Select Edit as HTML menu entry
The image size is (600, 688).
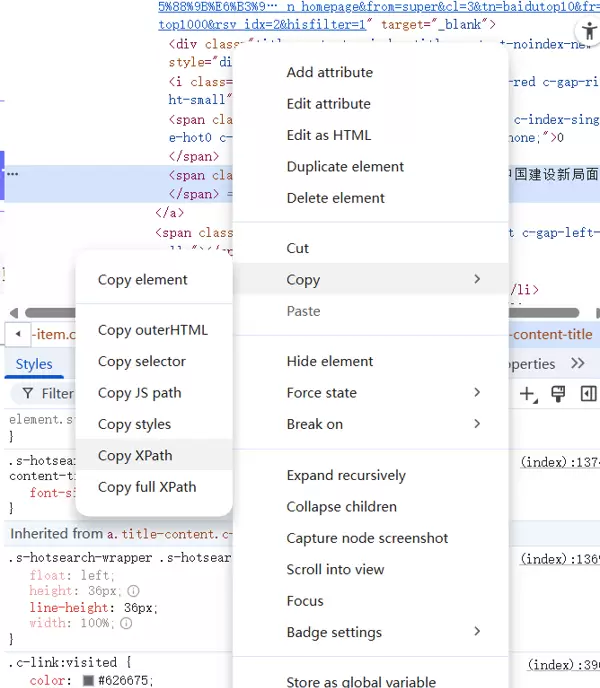tap(328, 135)
